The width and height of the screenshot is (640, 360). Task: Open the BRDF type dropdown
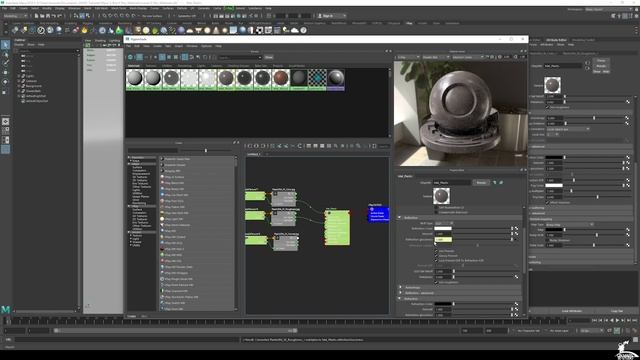click(x=444, y=223)
